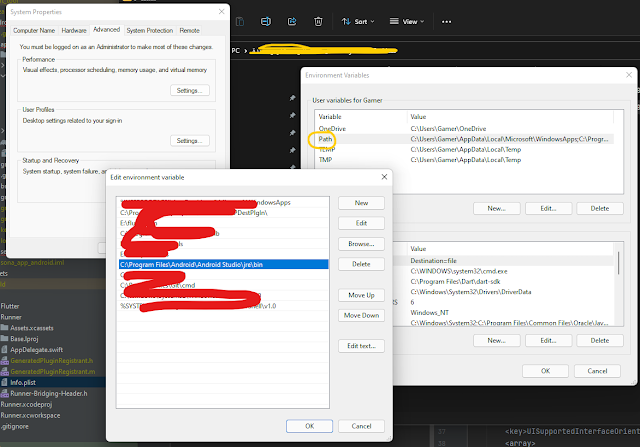Select the Remote tab

click(189, 30)
